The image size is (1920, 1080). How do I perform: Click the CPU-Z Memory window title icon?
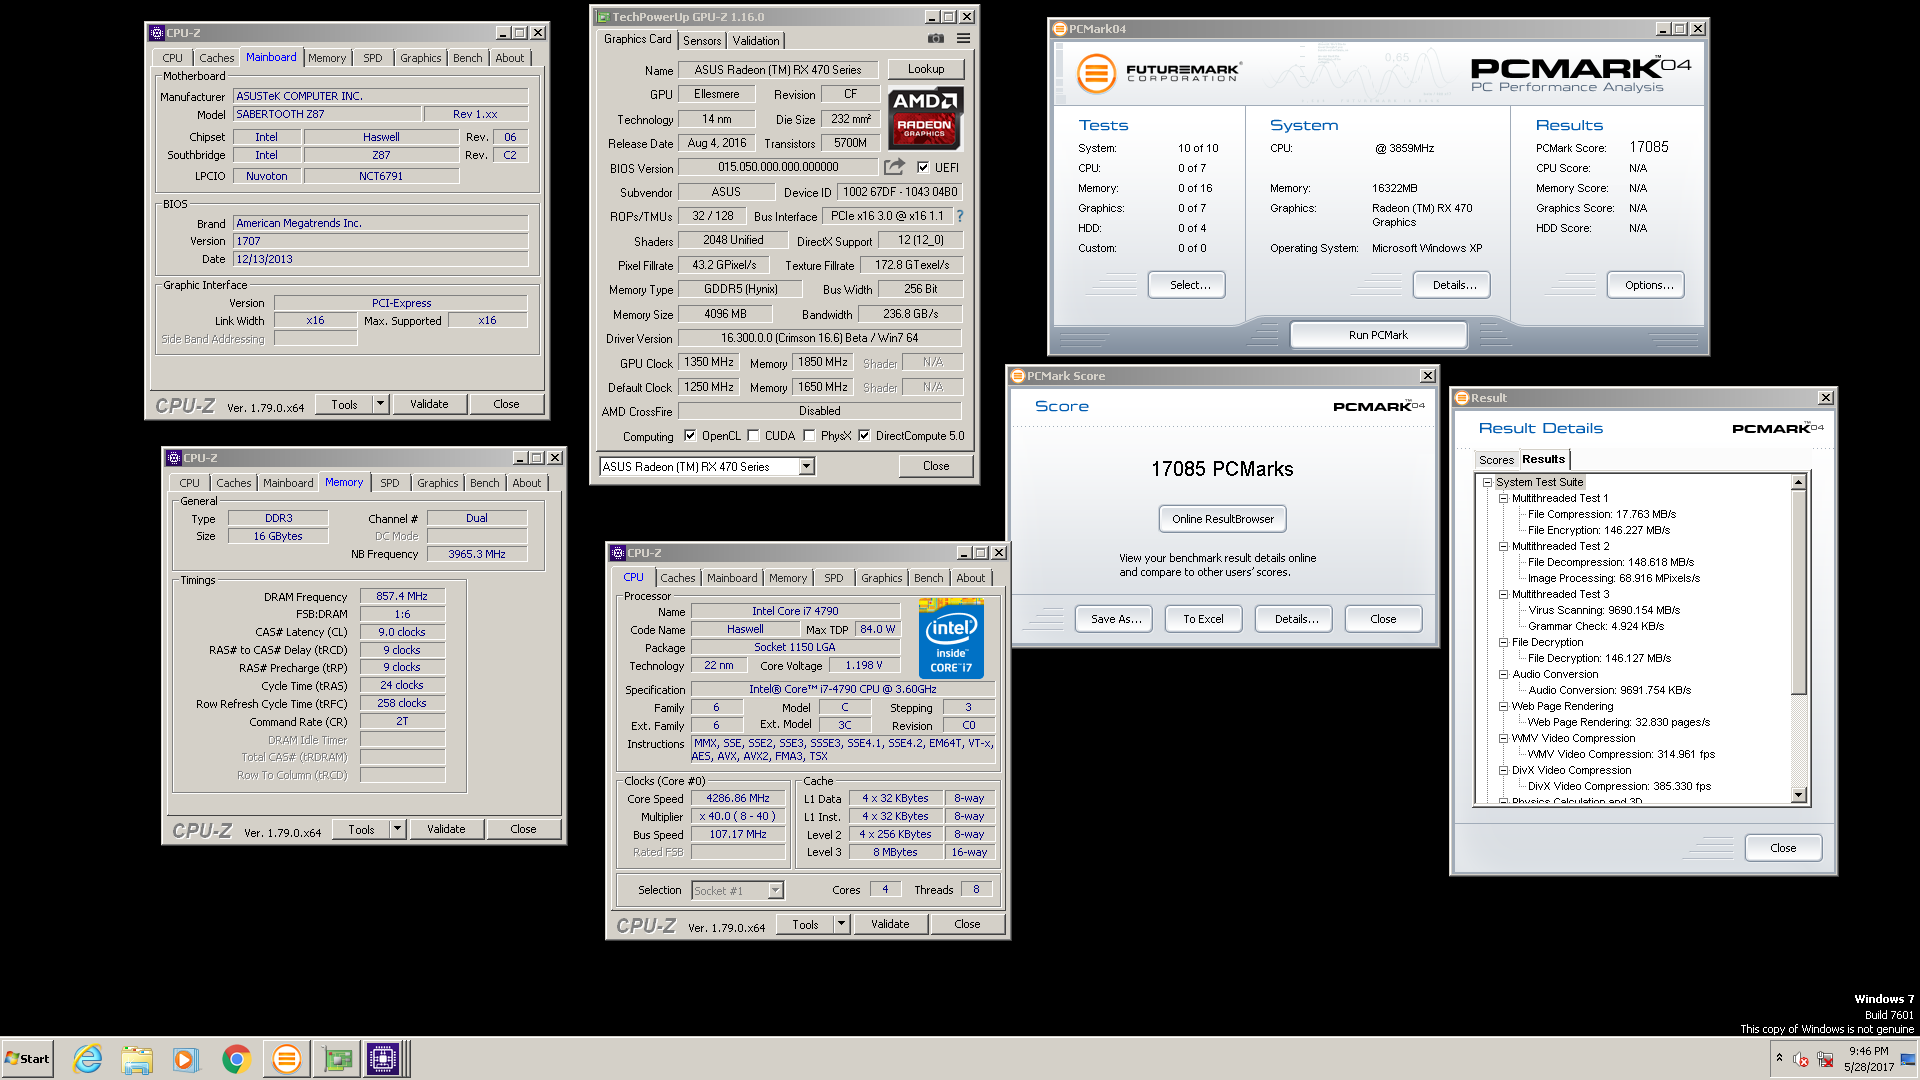coord(173,458)
